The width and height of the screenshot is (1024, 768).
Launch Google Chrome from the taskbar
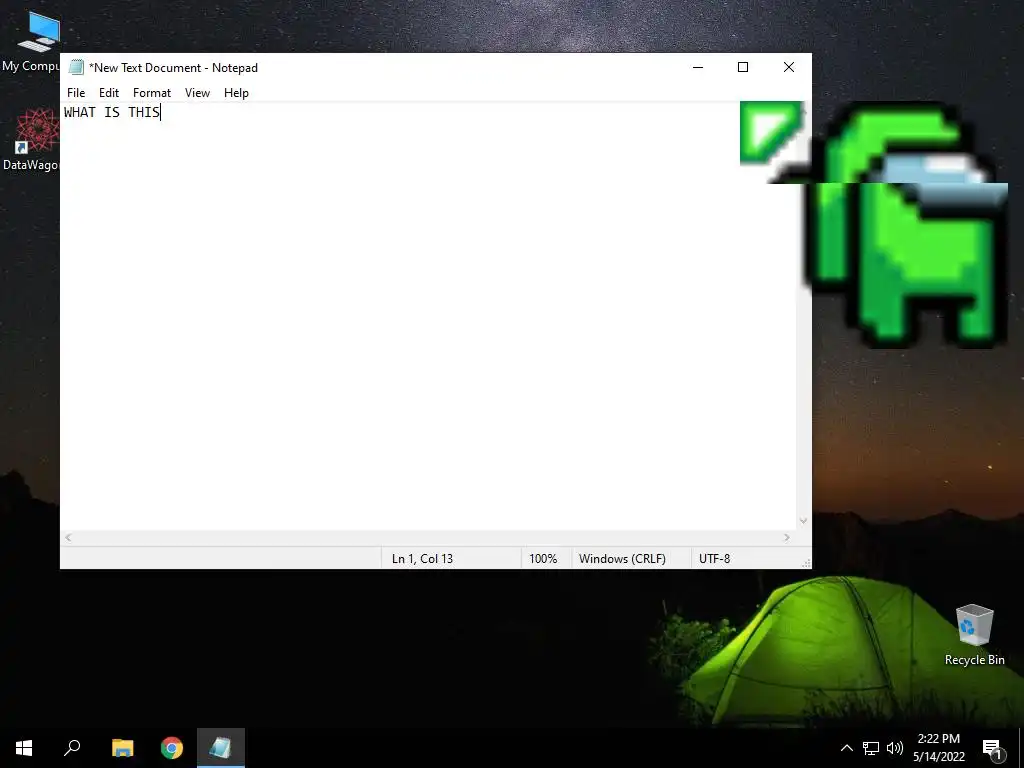(172, 748)
